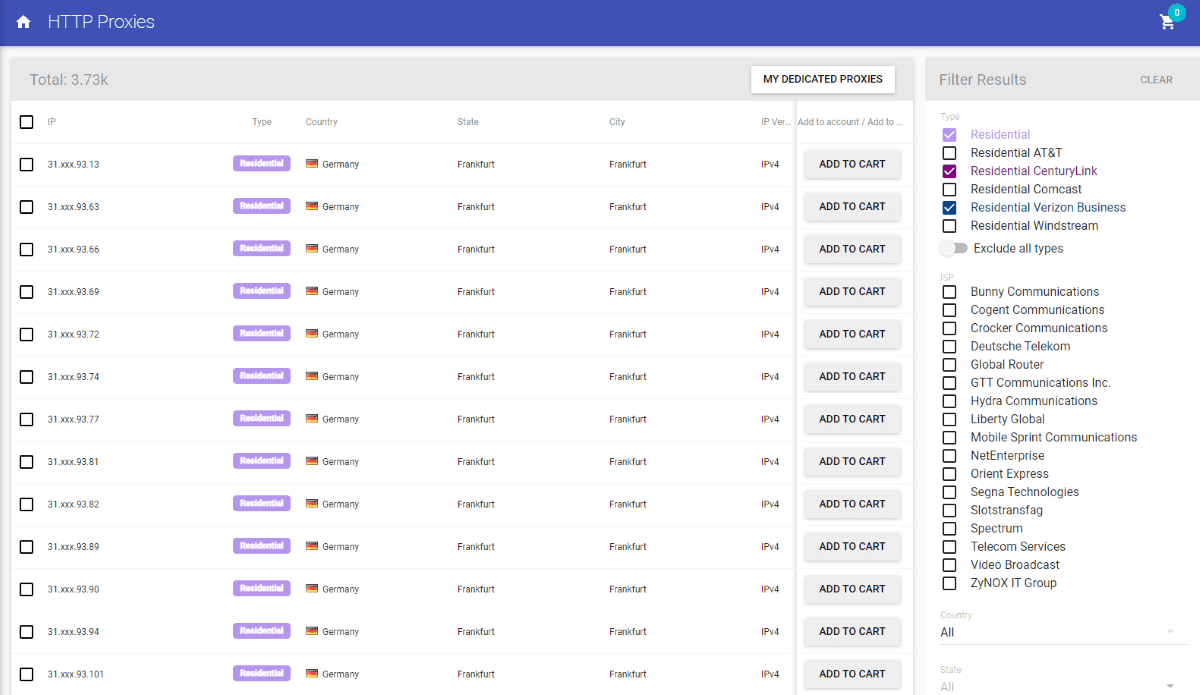This screenshot has width=1200, height=695.
Task: Sort by the City column header
Action: [x=617, y=122]
